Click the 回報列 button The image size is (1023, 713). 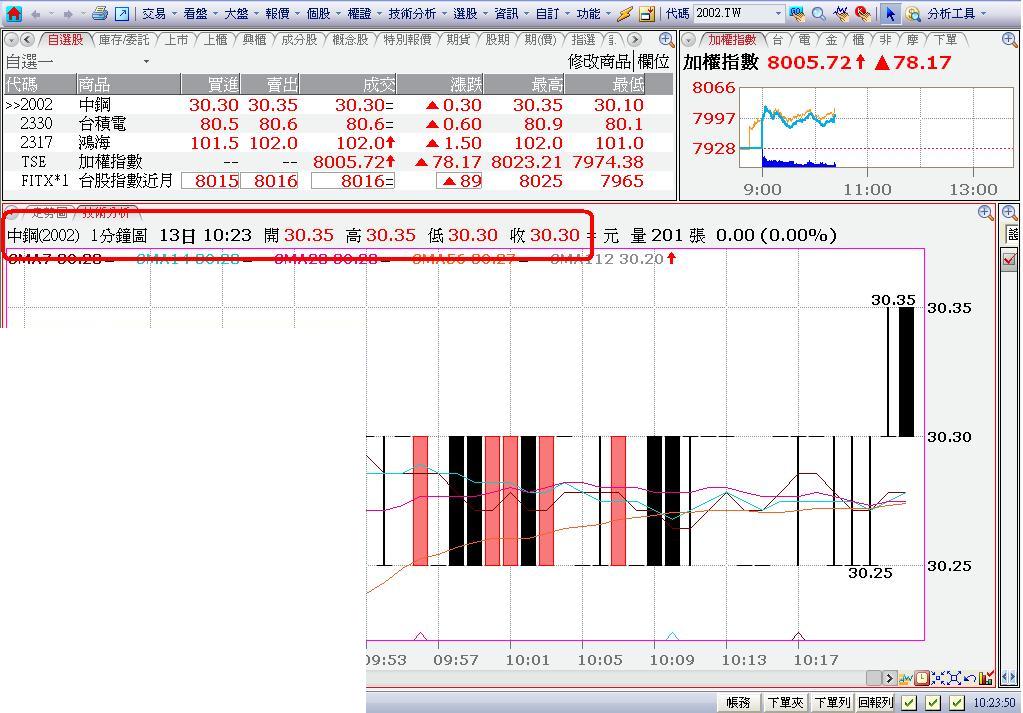[x=876, y=703]
